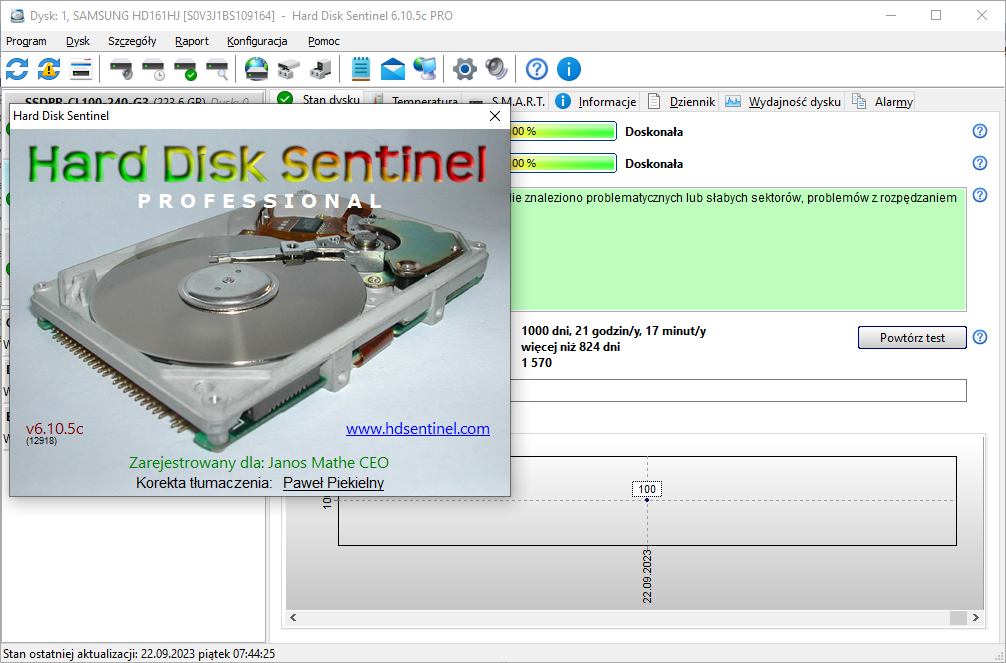Click the blue info circle toolbar icon
The height and width of the screenshot is (663, 1006).
tap(568, 69)
